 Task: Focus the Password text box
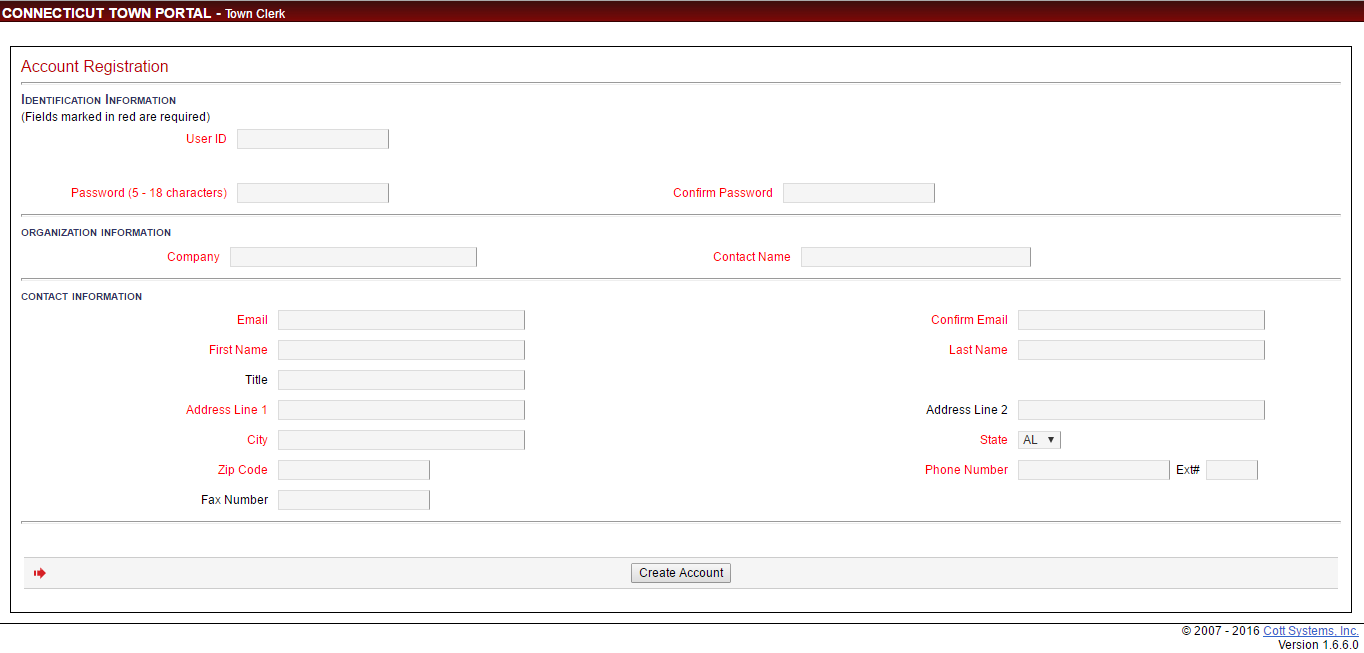pos(312,193)
